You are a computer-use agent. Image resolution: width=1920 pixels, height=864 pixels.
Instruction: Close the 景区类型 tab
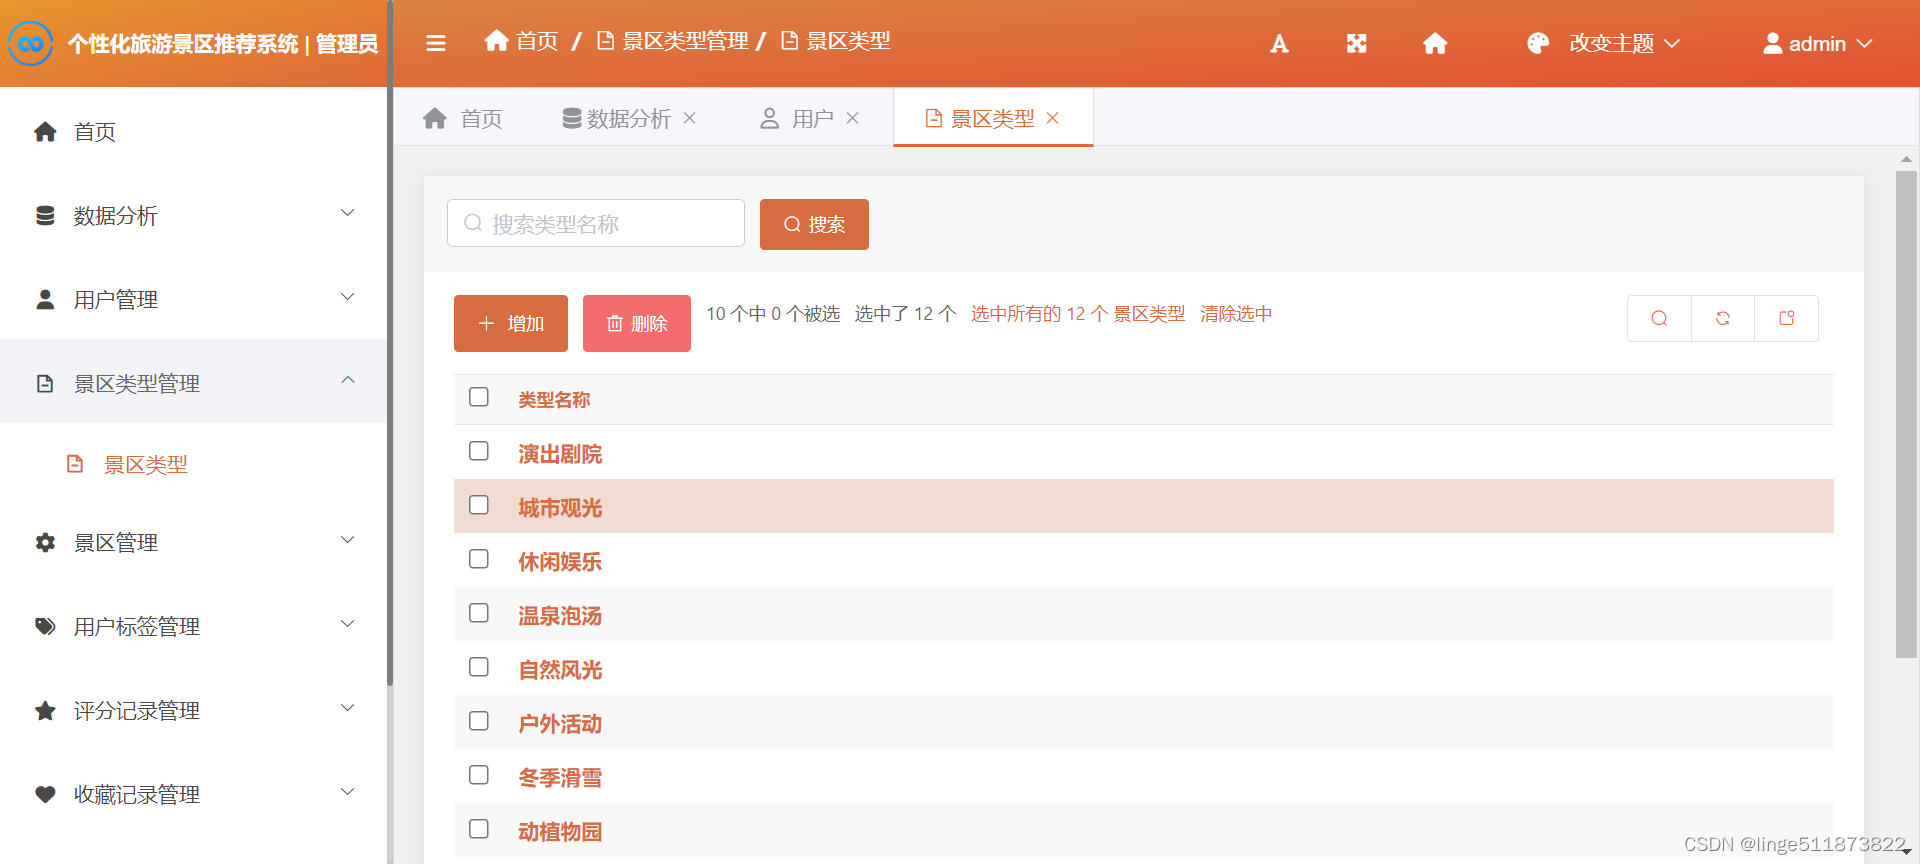click(x=1053, y=118)
